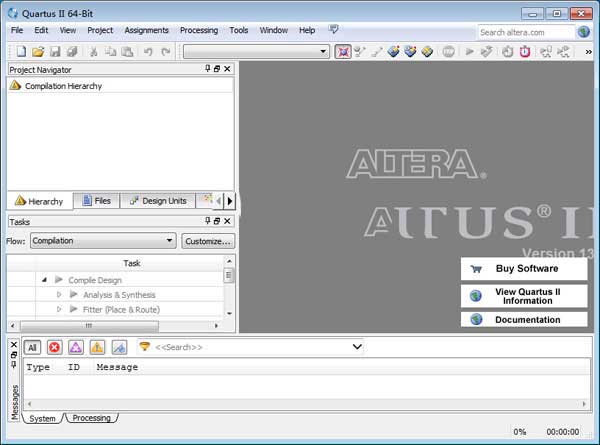Collapse the Compile Design task tree

tap(45, 280)
